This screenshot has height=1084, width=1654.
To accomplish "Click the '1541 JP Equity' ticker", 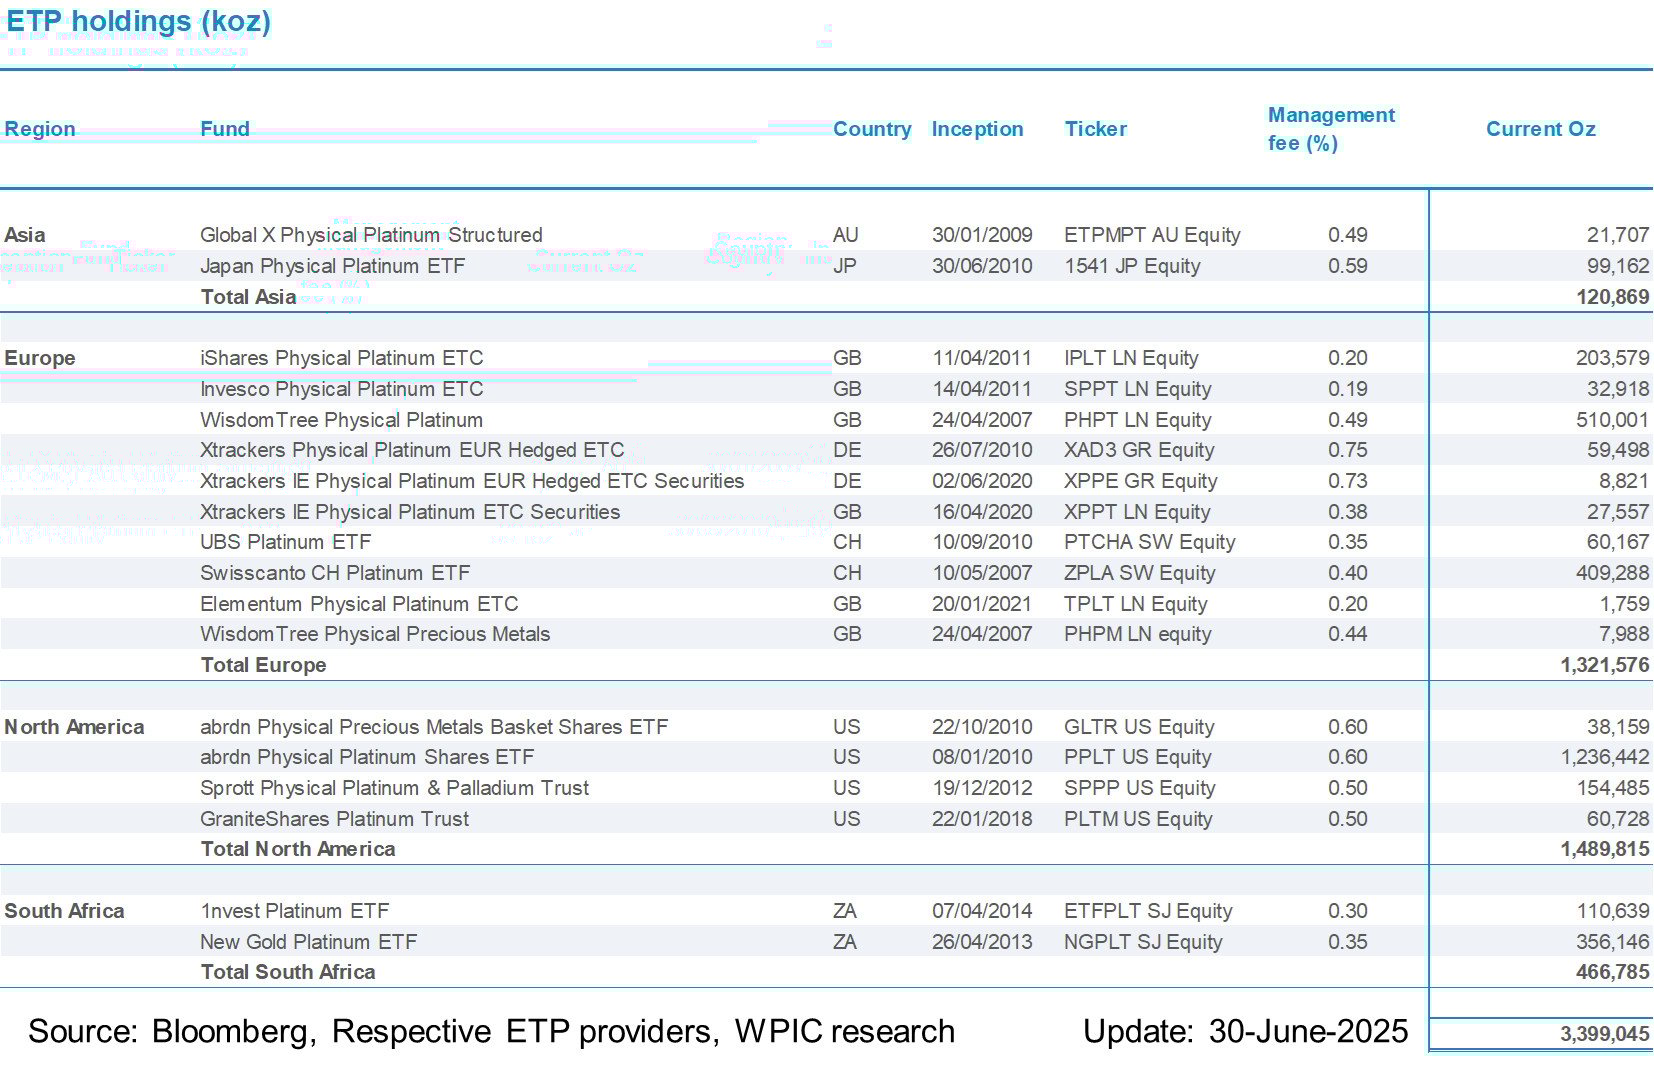I will pos(1132,266).
